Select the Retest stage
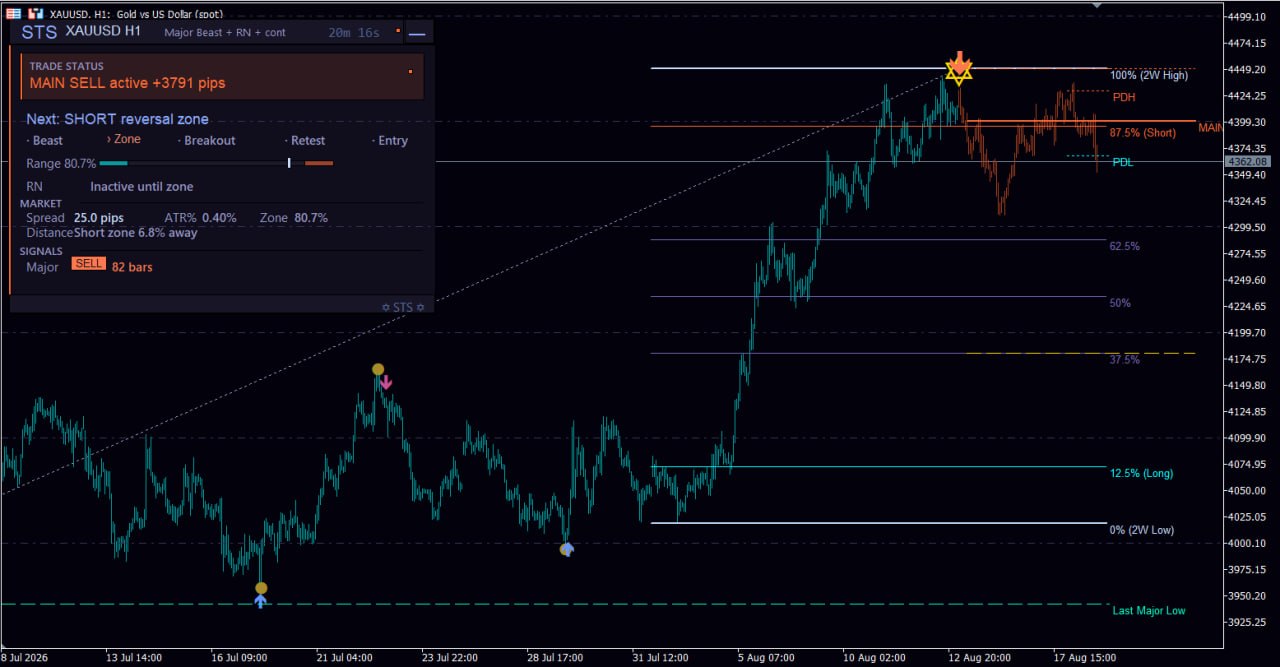 305,141
